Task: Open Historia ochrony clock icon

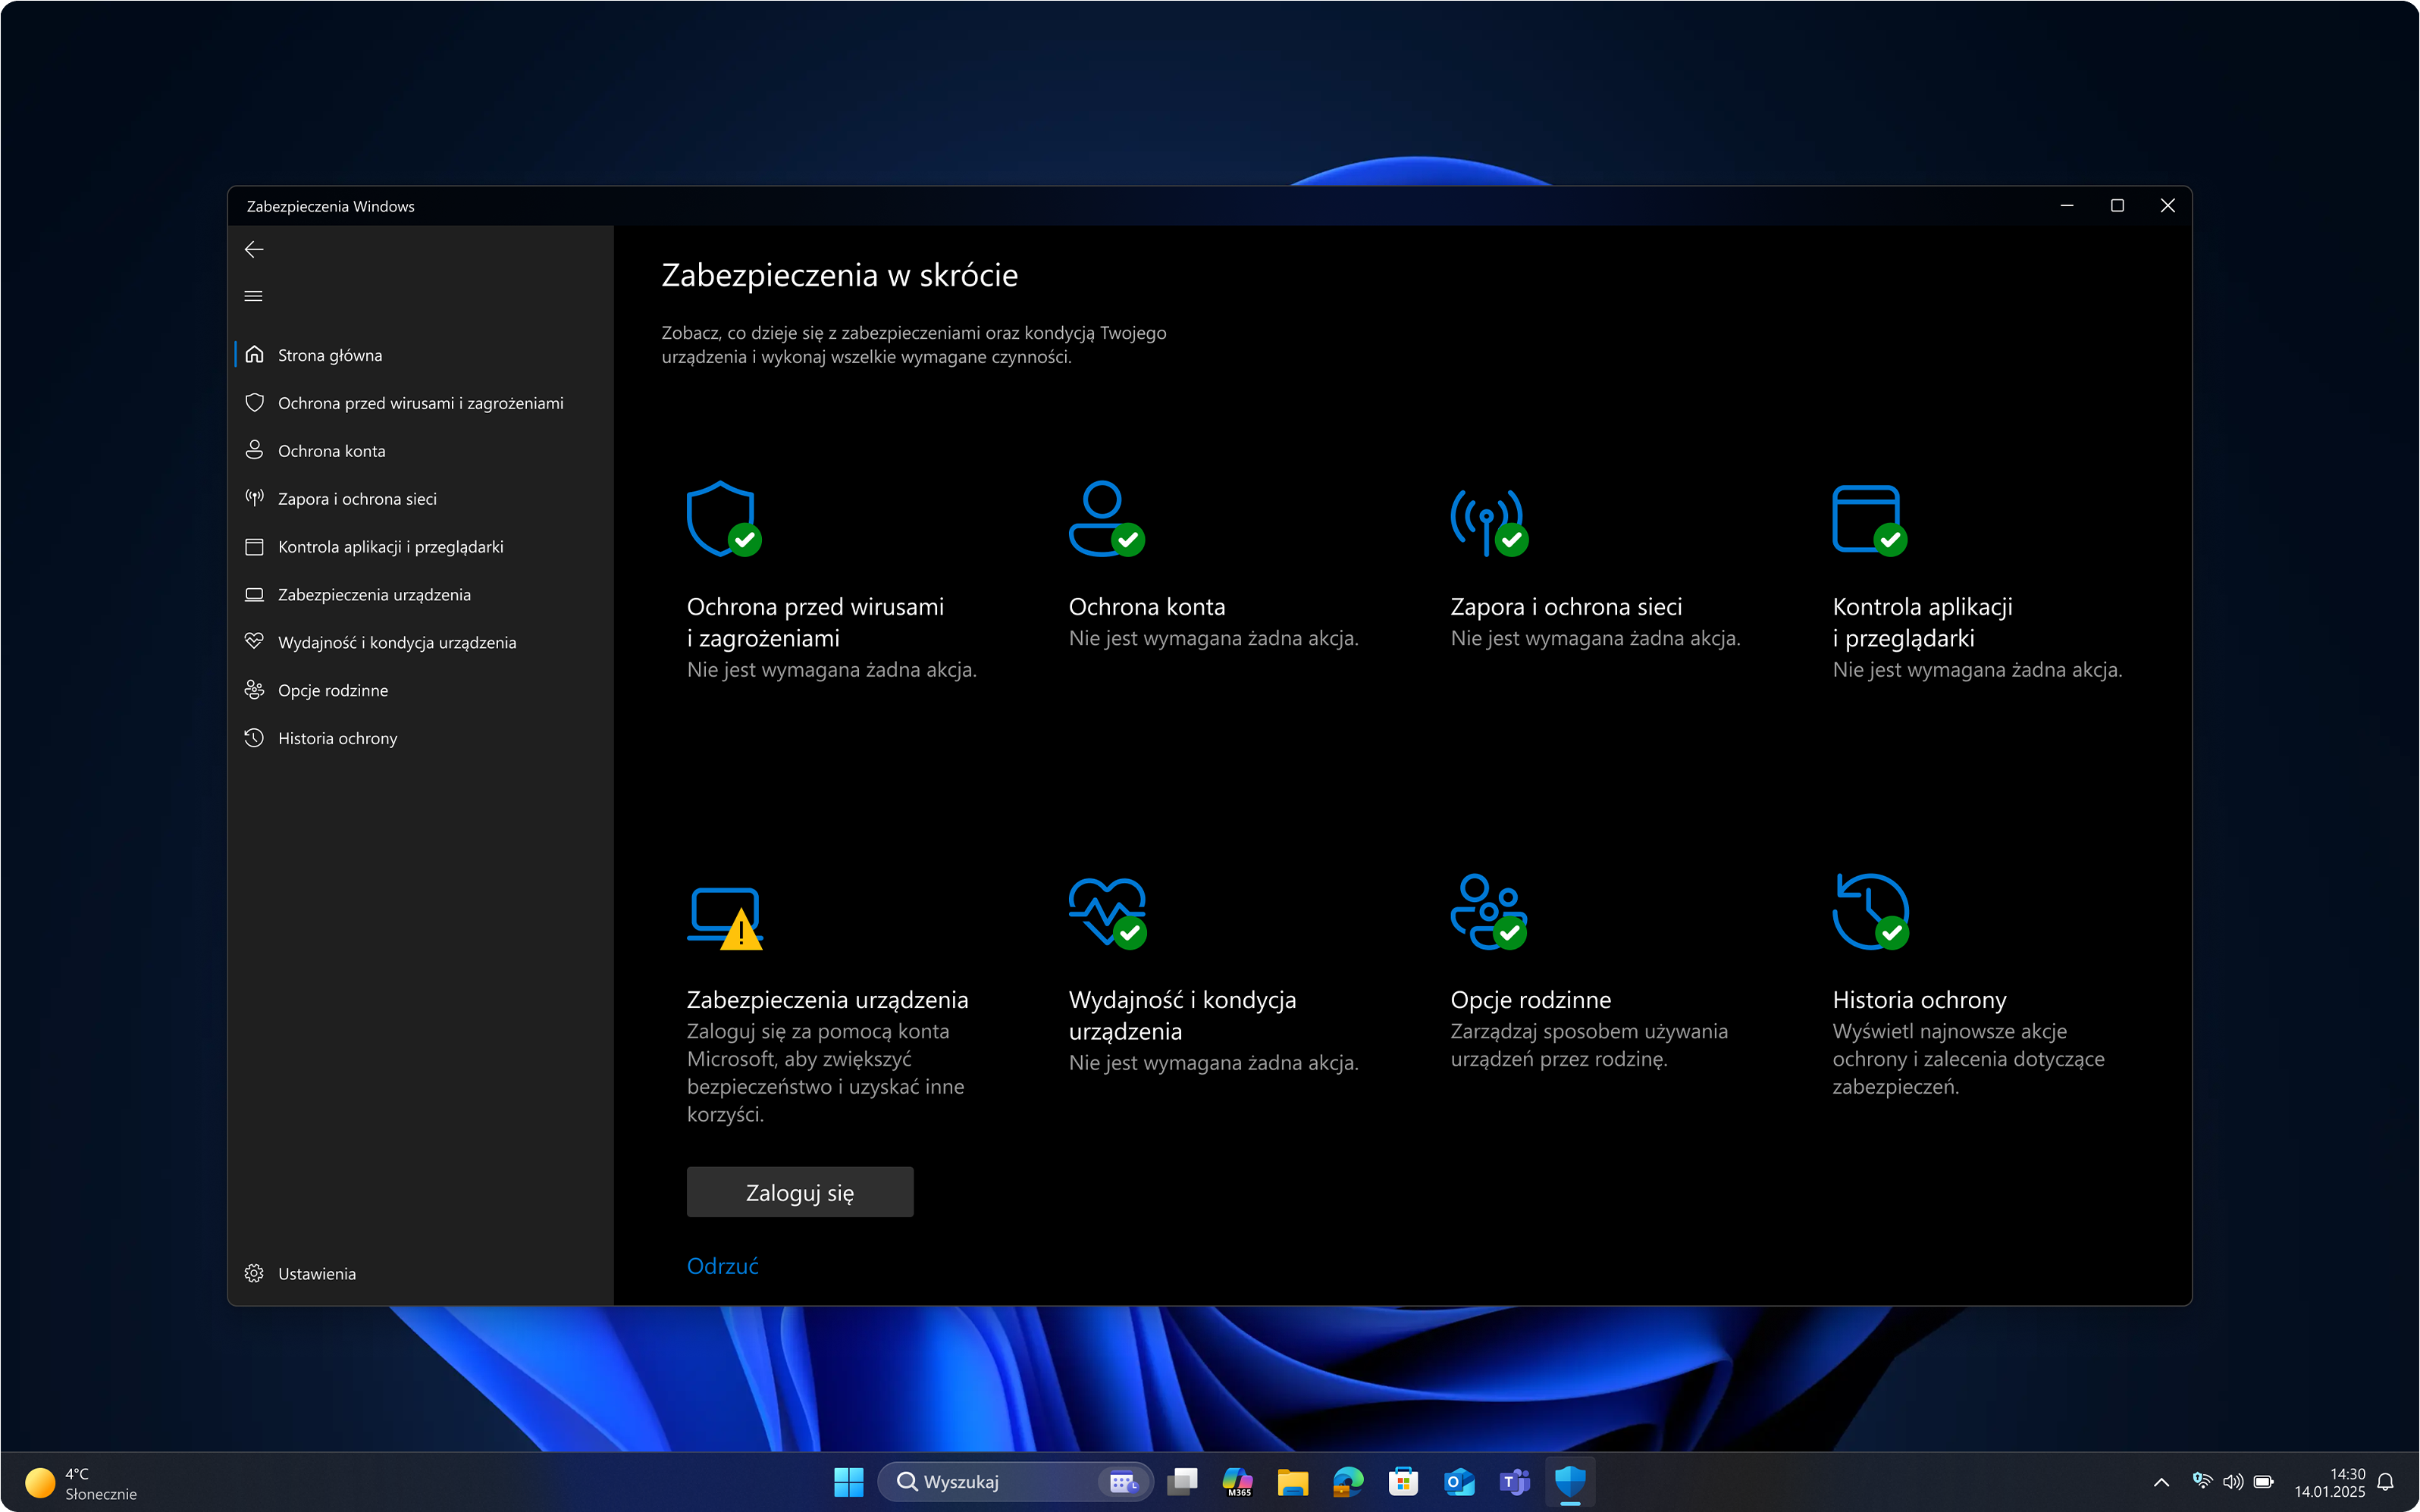Action: [1870, 912]
